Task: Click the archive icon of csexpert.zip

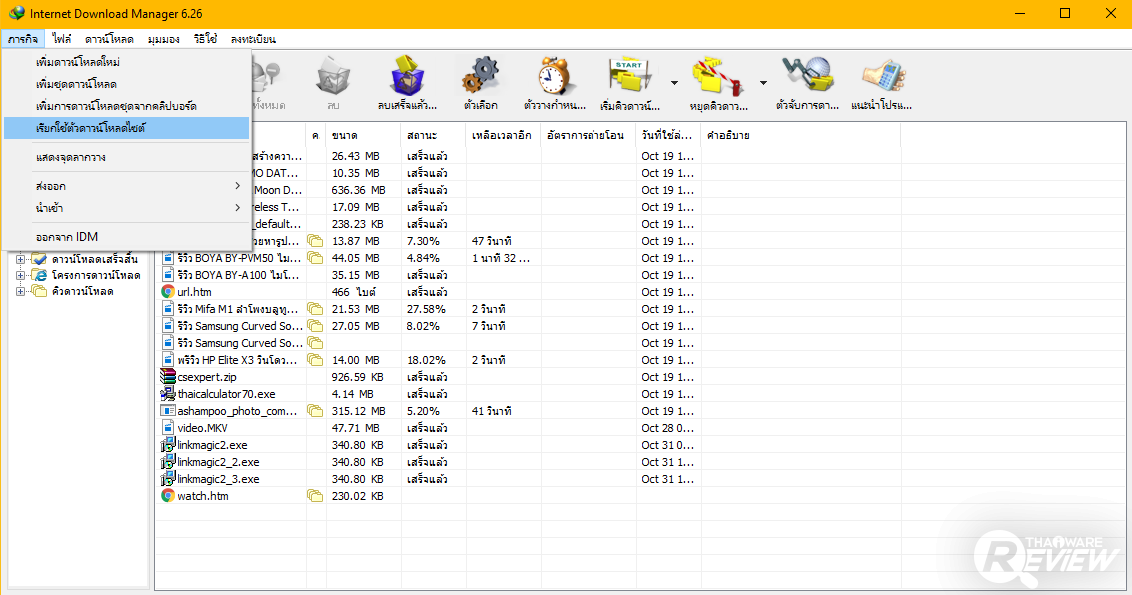Action: pyautogui.click(x=167, y=377)
